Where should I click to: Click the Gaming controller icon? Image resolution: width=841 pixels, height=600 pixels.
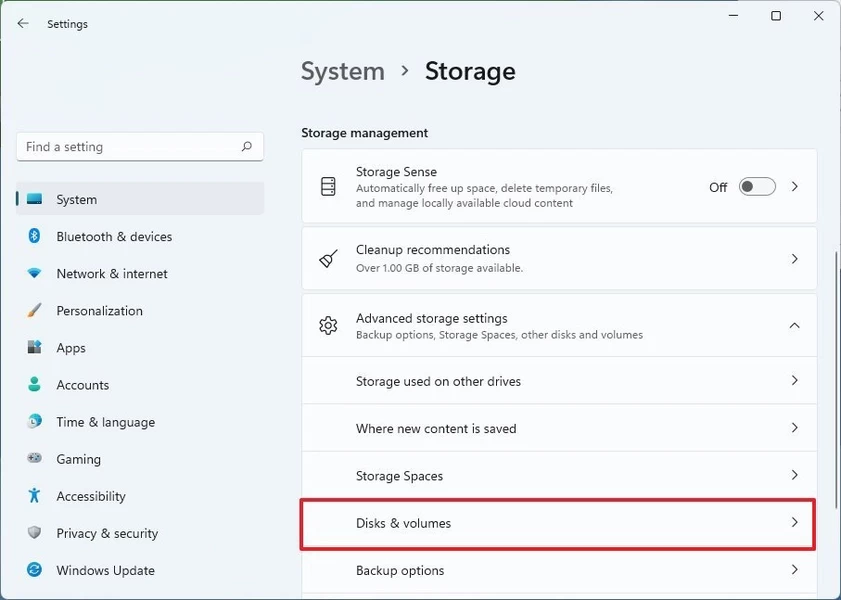[35, 459]
